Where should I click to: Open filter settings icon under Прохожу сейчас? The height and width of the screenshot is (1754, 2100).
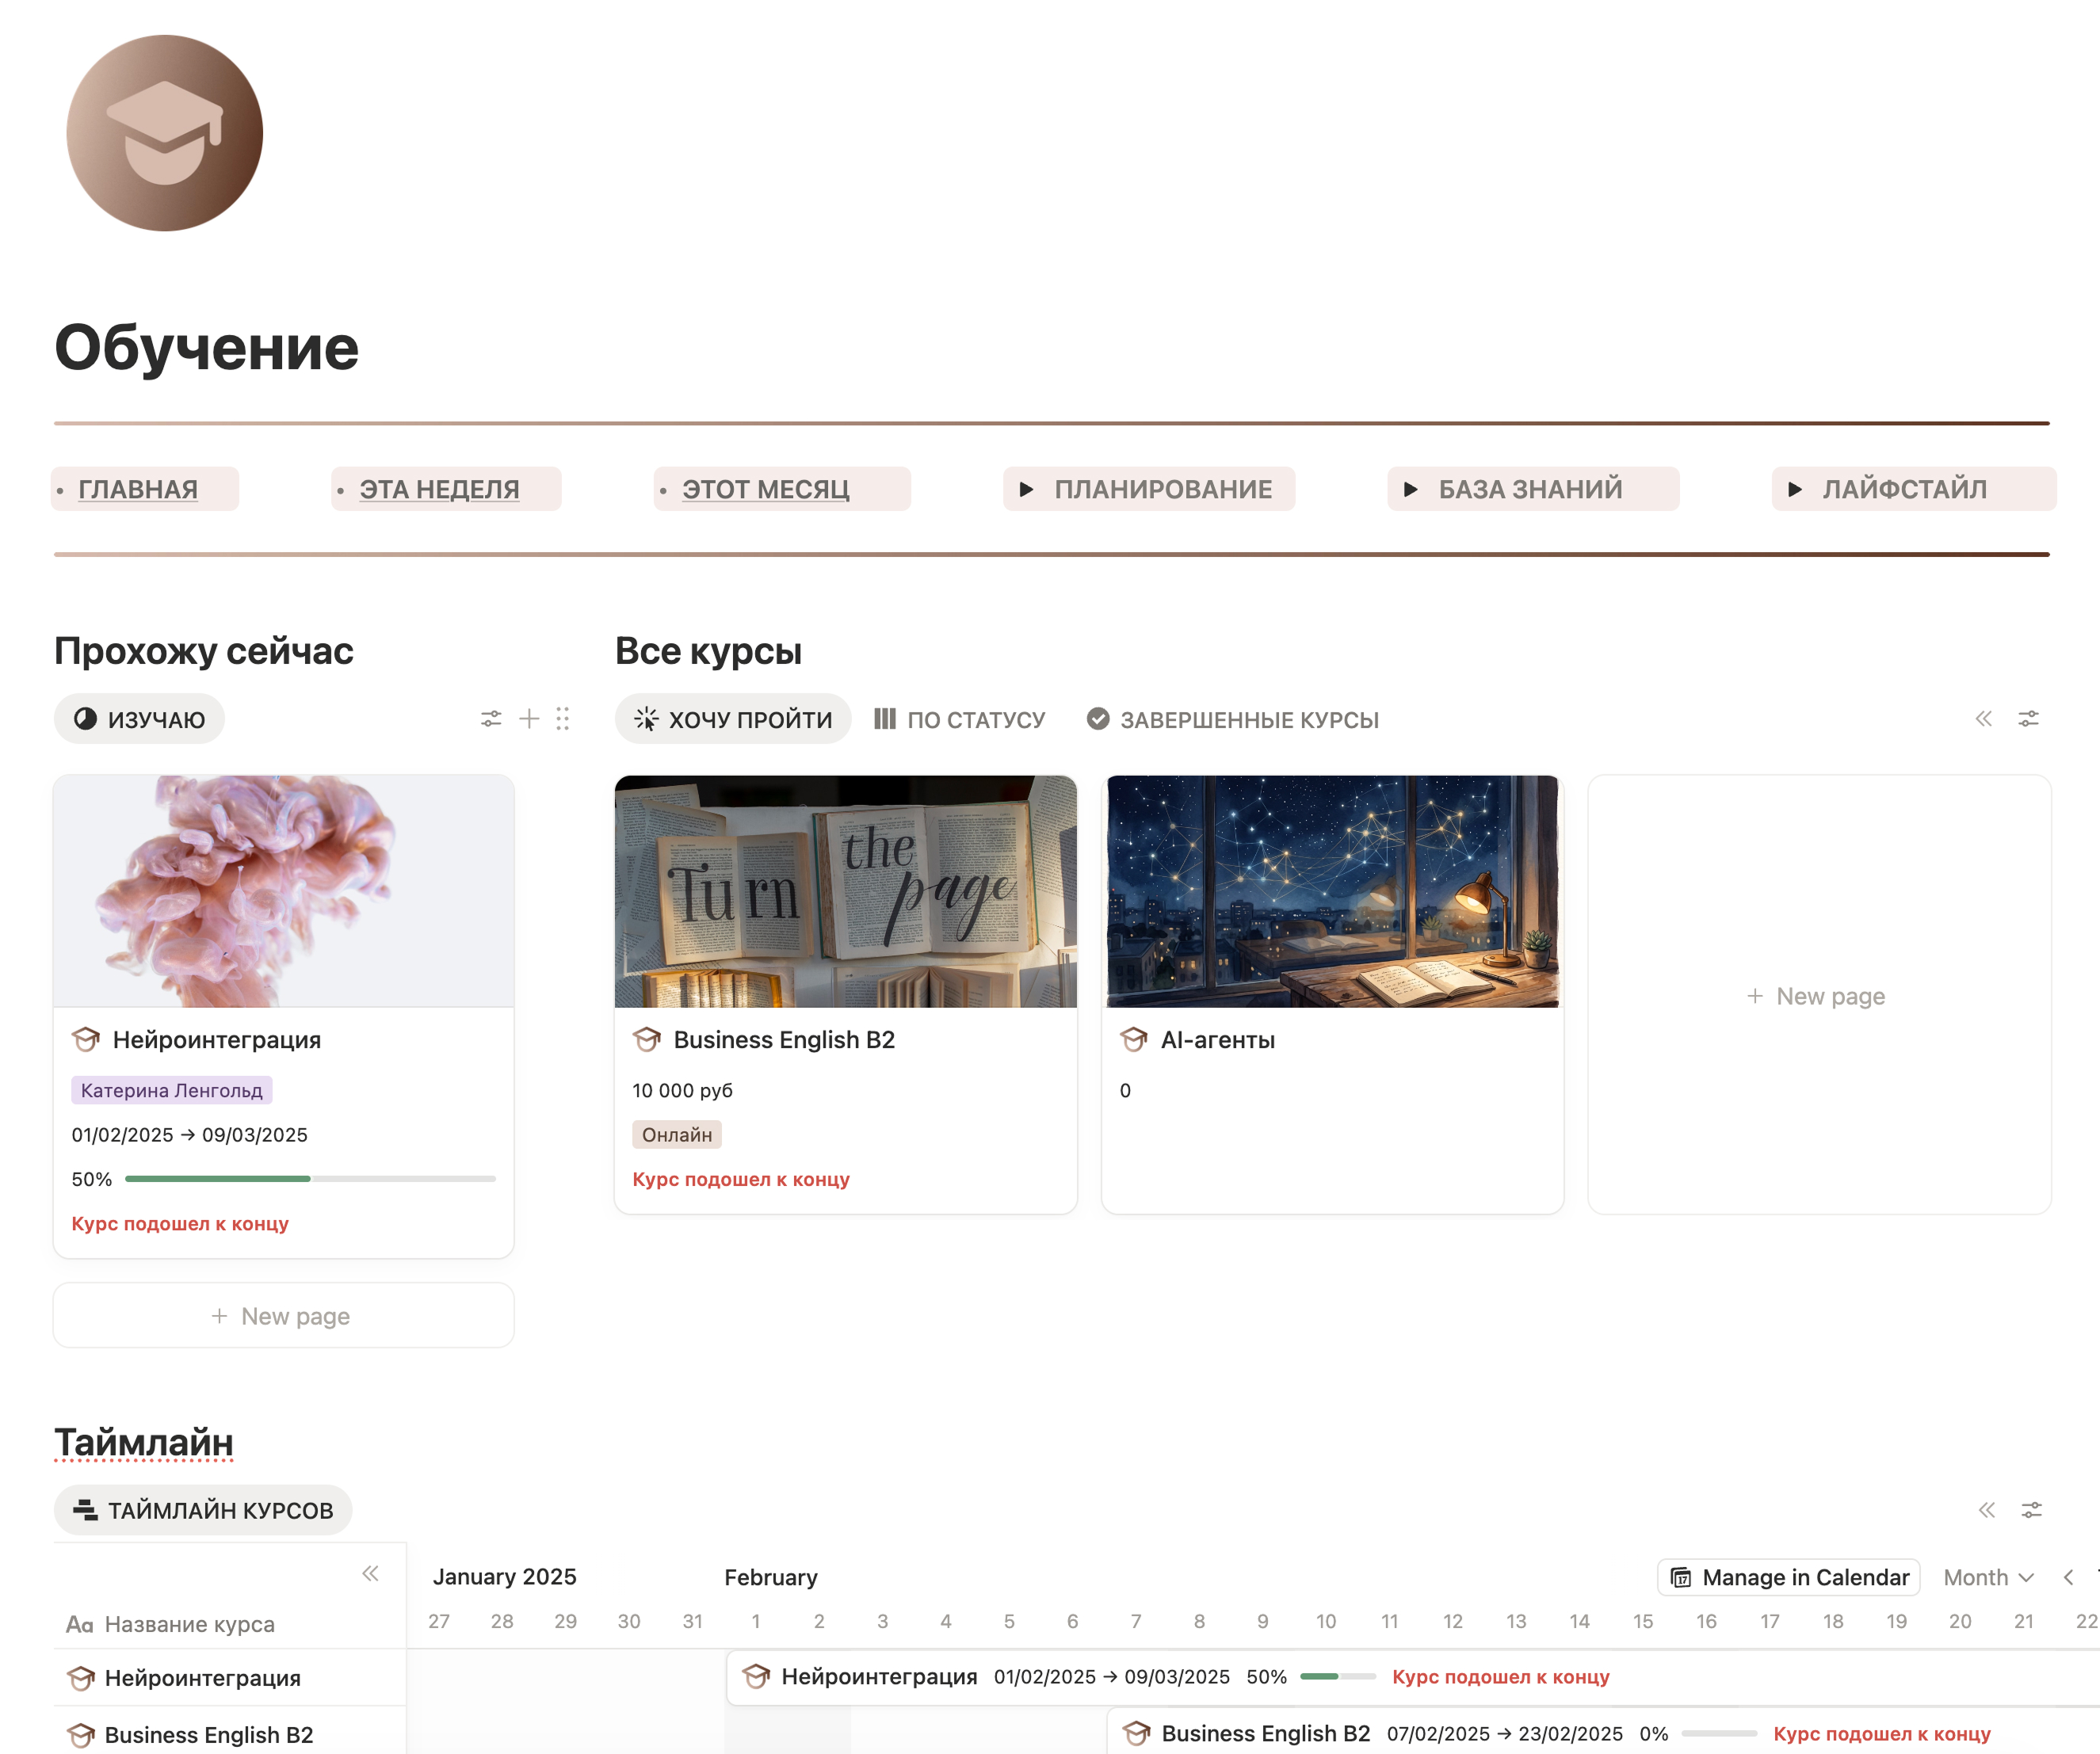pyautogui.click(x=491, y=719)
